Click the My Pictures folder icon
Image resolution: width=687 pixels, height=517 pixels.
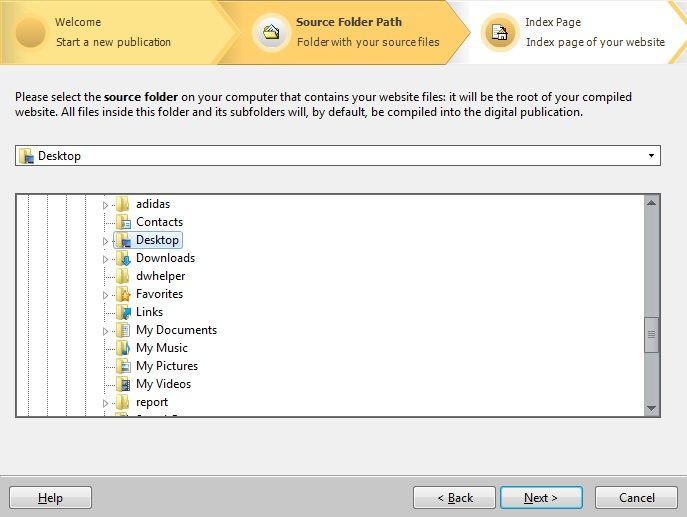pyautogui.click(x=123, y=365)
